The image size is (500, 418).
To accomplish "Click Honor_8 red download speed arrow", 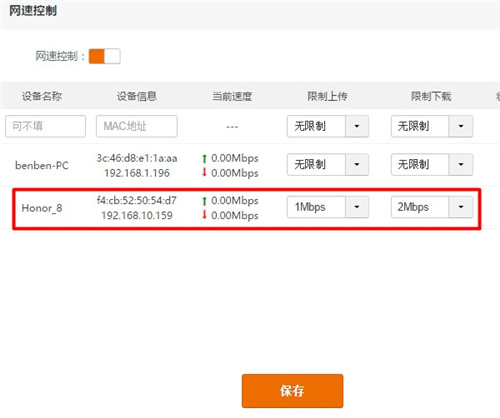I will tap(204, 215).
